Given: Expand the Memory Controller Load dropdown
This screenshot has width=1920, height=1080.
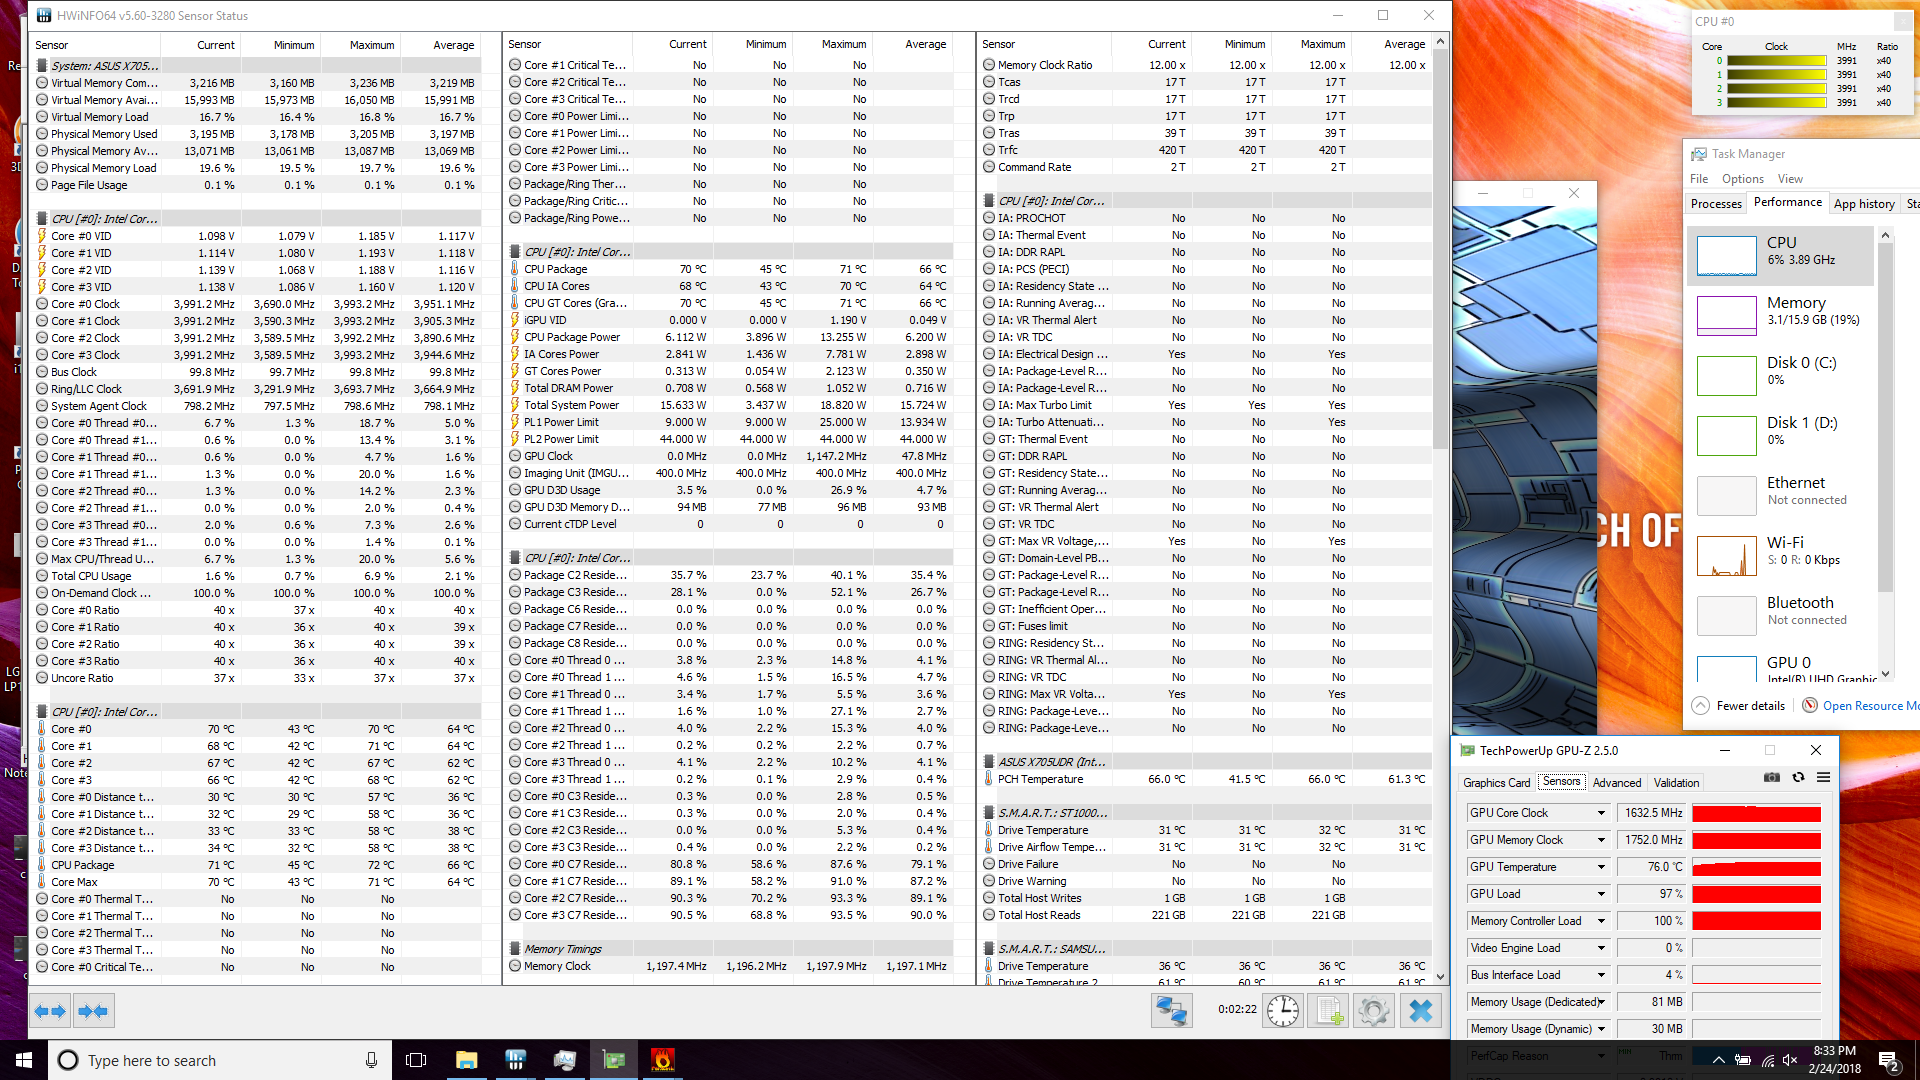Looking at the screenshot, I should (1601, 921).
